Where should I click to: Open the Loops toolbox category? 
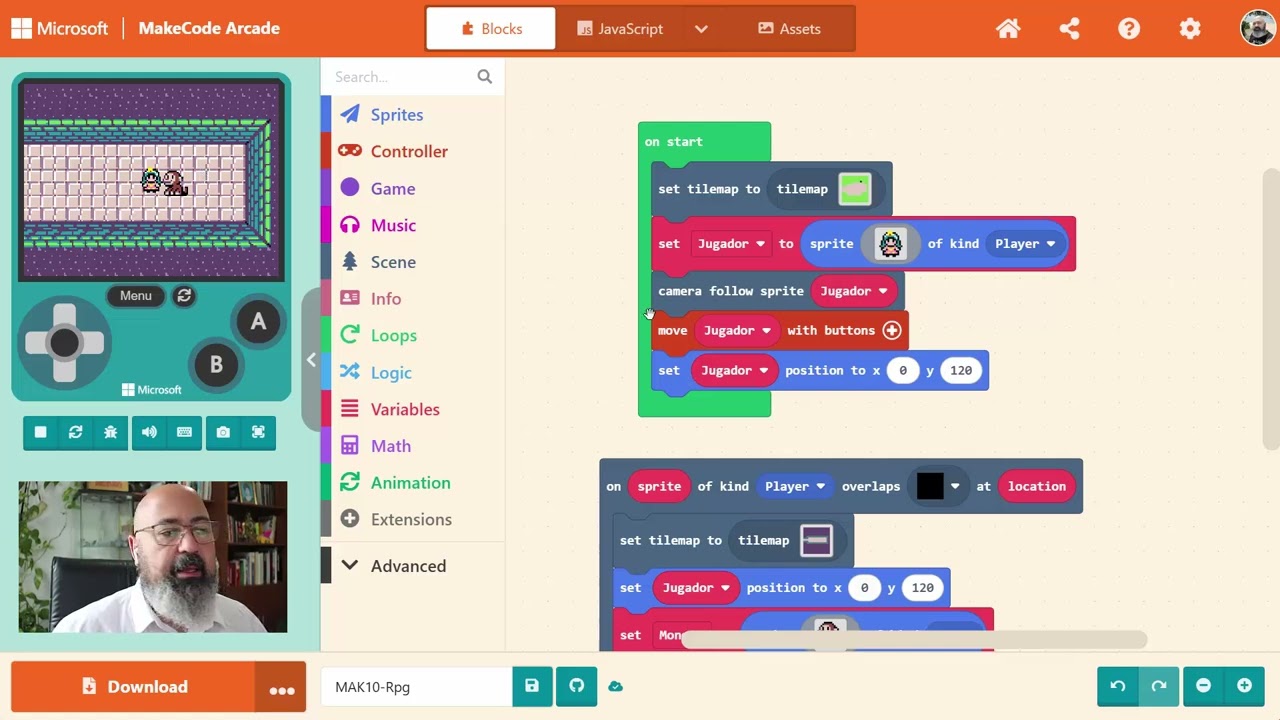click(x=412, y=336)
